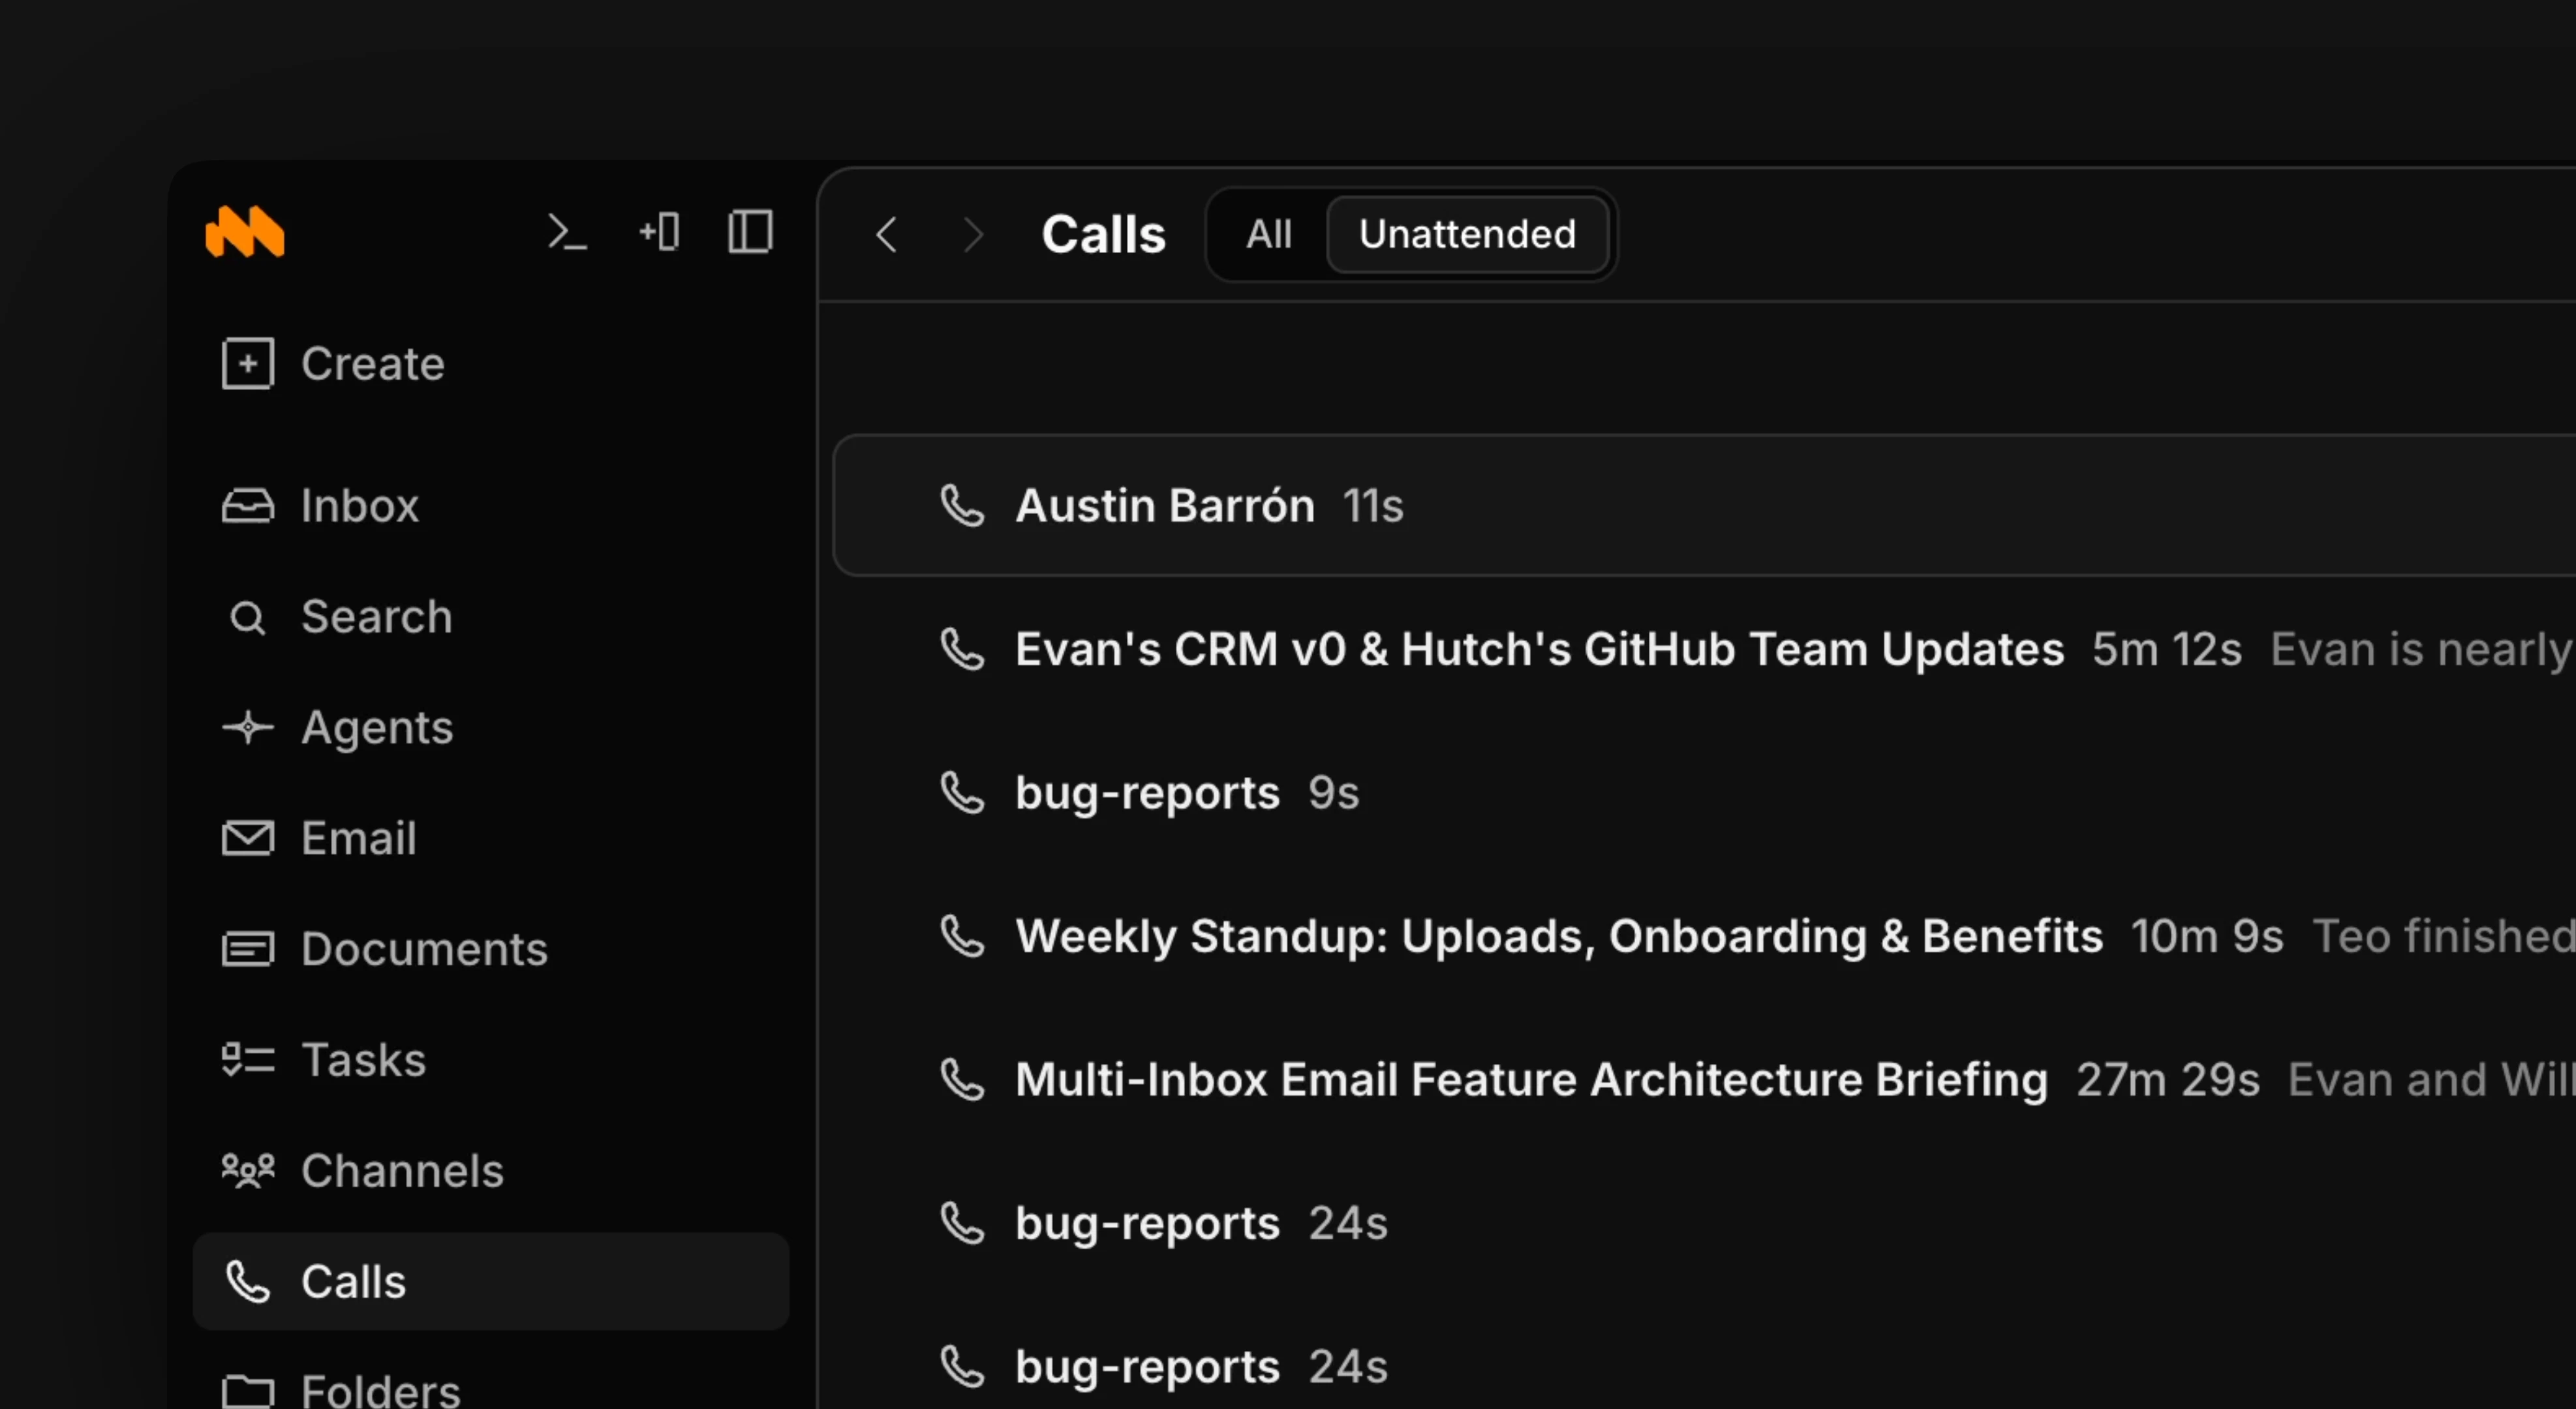Viewport: 2576px width, 1409px height.
Task: Click the Folders folder icon
Action: click(x=247, y=1391)
